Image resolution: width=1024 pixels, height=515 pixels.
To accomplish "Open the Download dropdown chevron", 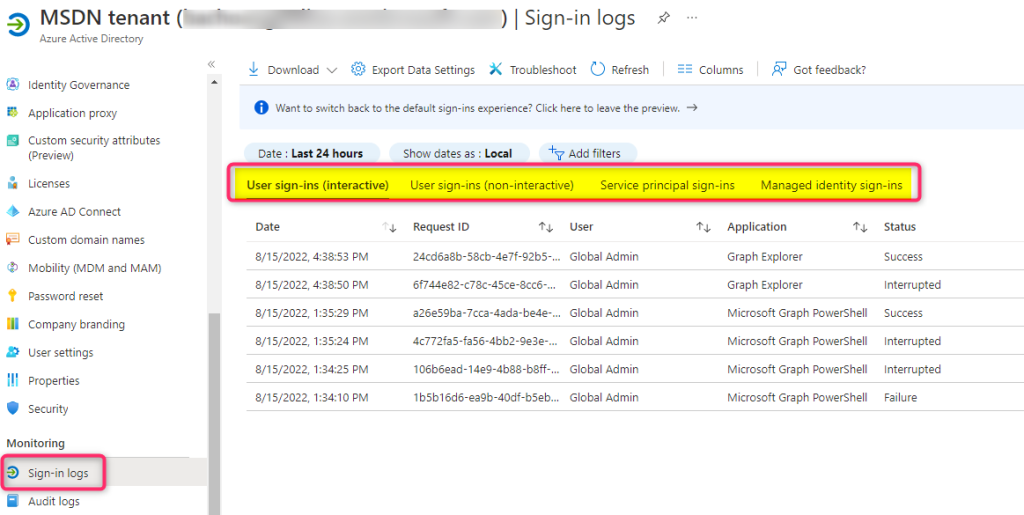I will (x=332, y=70).
